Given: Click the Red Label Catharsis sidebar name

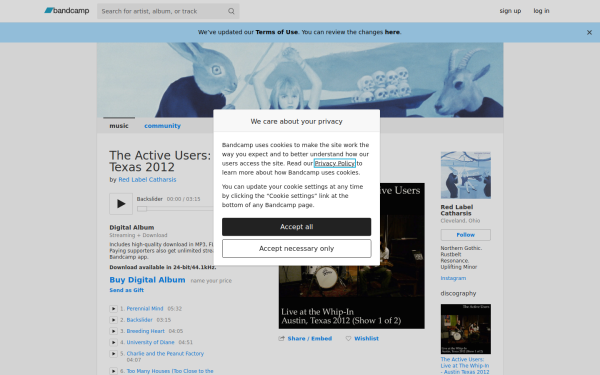Looking at the screenshot, I should pos(457,210).
